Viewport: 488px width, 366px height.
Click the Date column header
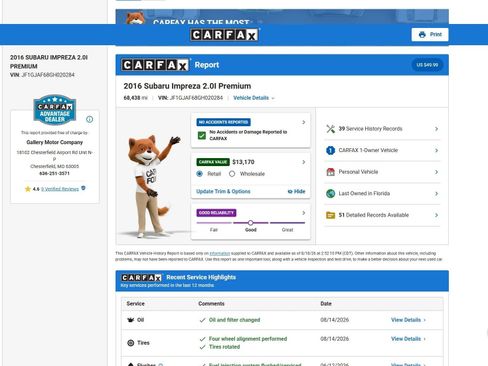[x=326, y=304]
